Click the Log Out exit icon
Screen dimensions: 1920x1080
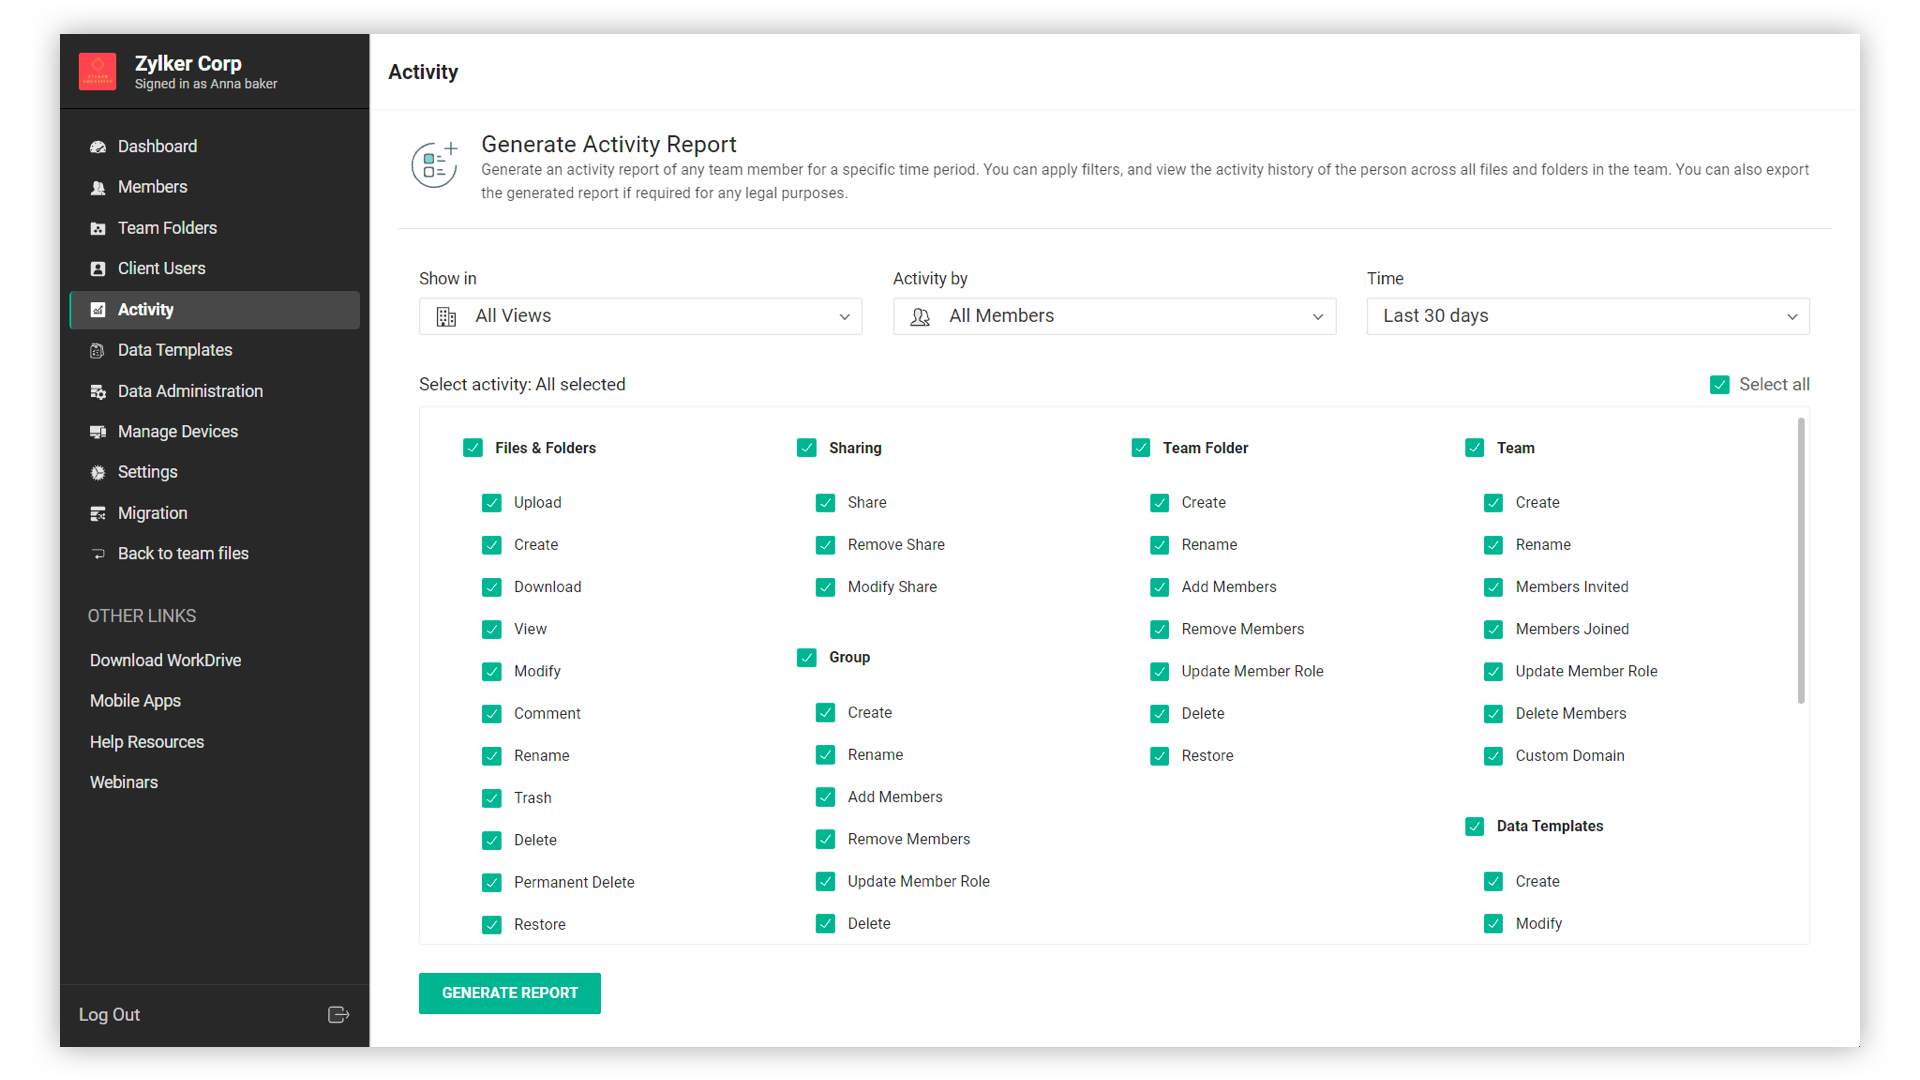tap(338, 1015)
